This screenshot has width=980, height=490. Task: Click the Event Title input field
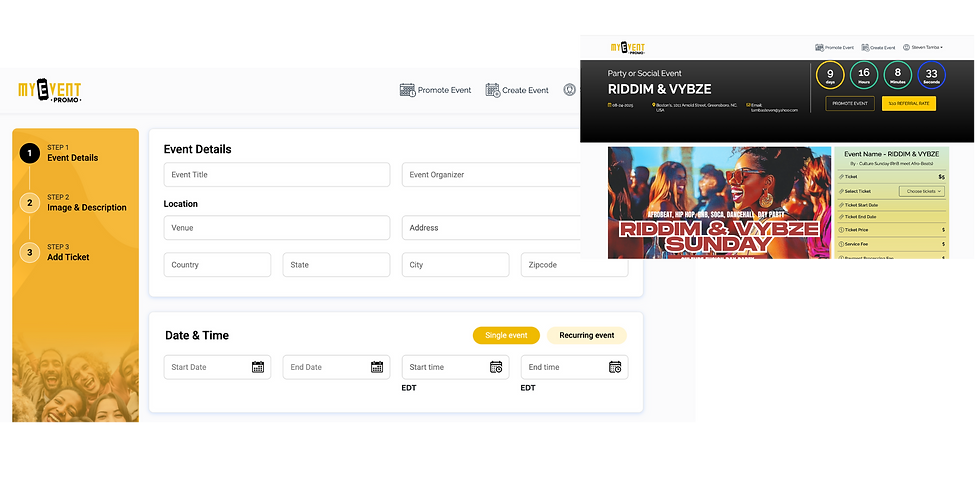click(x=277, y=174)
